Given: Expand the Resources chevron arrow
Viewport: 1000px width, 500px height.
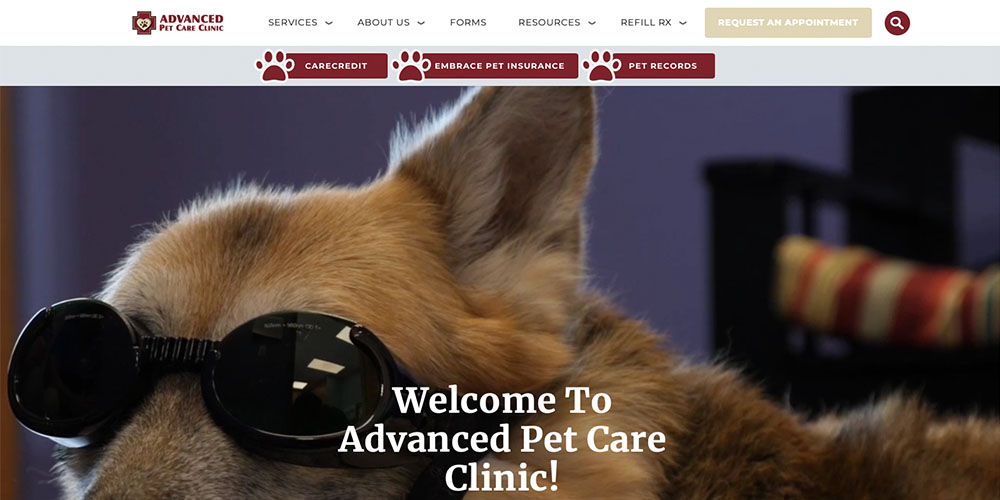Looking at the screenshot, I should tap(592, 24).
